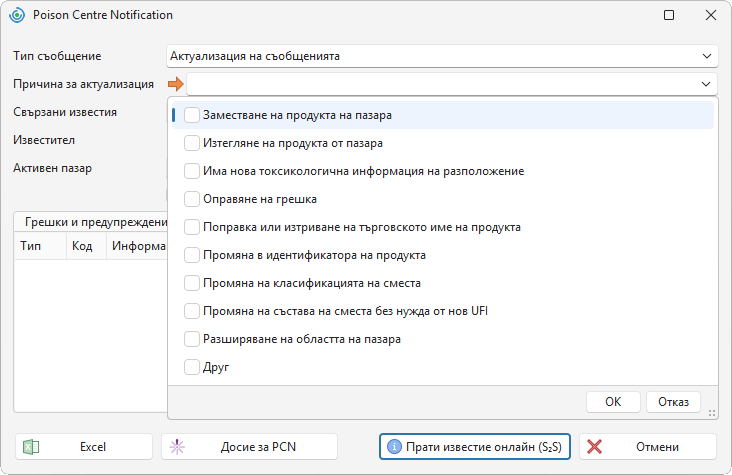Click the 'Активен пазар' label
732x475 pixels.
(52, 168)
